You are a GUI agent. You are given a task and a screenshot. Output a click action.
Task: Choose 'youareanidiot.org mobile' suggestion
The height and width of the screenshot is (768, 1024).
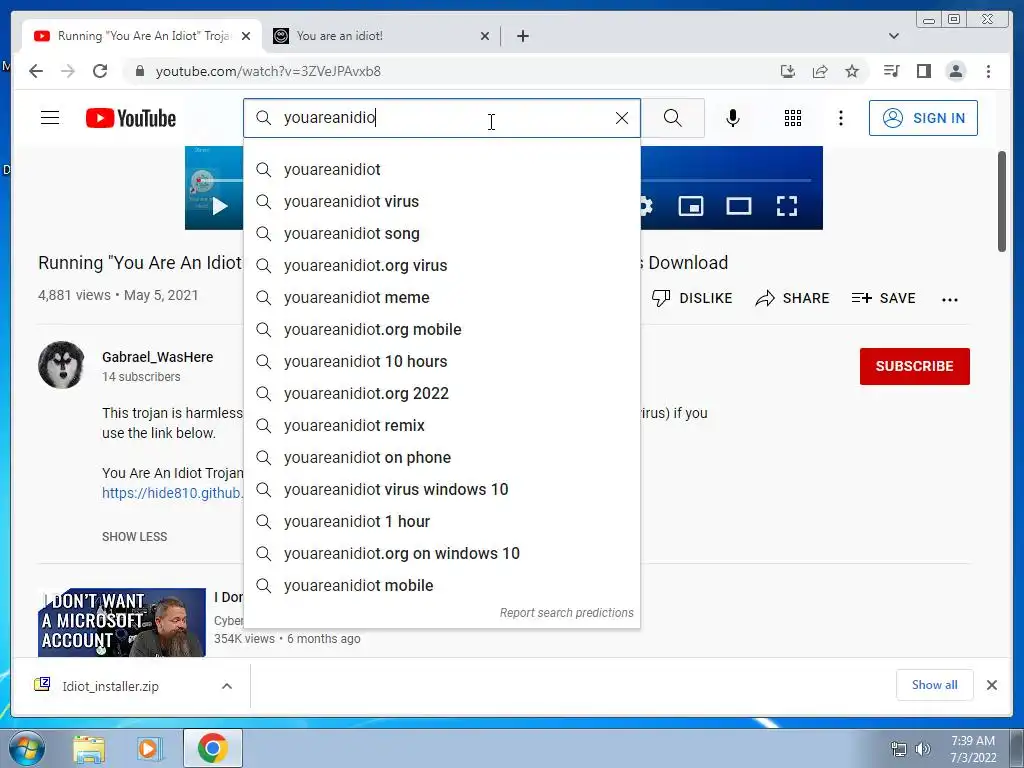pyautogui.click(x=441, y=329)
